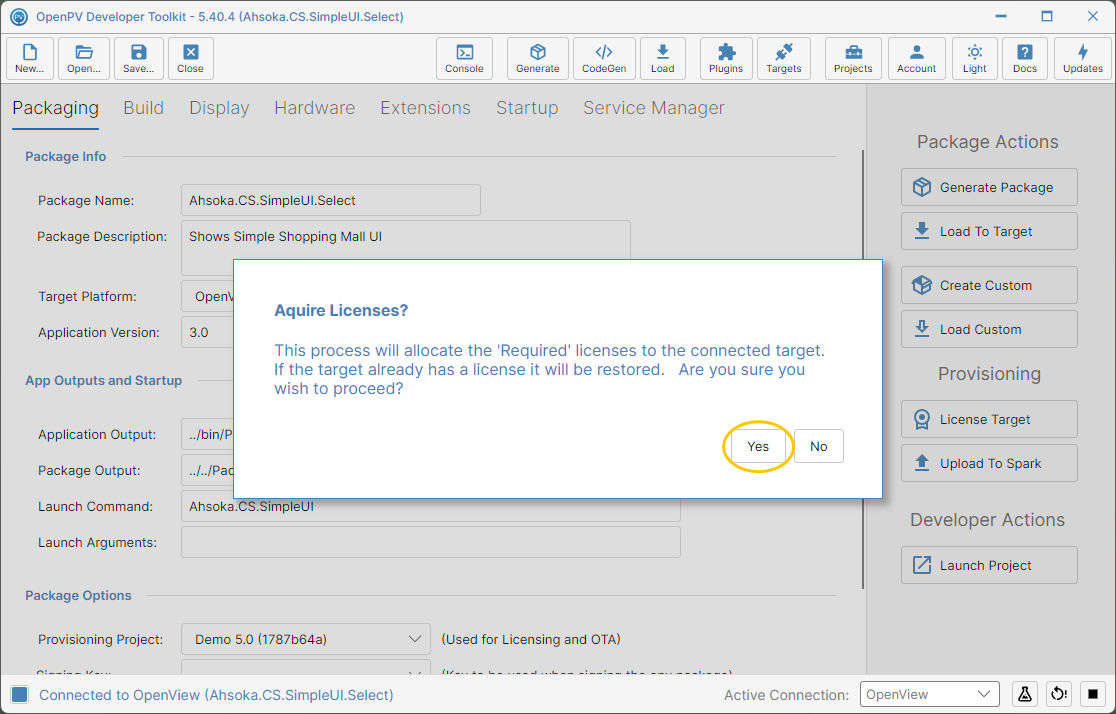Click the restart icon in status bar
This screenshot has width=1116, height=714.
click(x=1059, y=694)
